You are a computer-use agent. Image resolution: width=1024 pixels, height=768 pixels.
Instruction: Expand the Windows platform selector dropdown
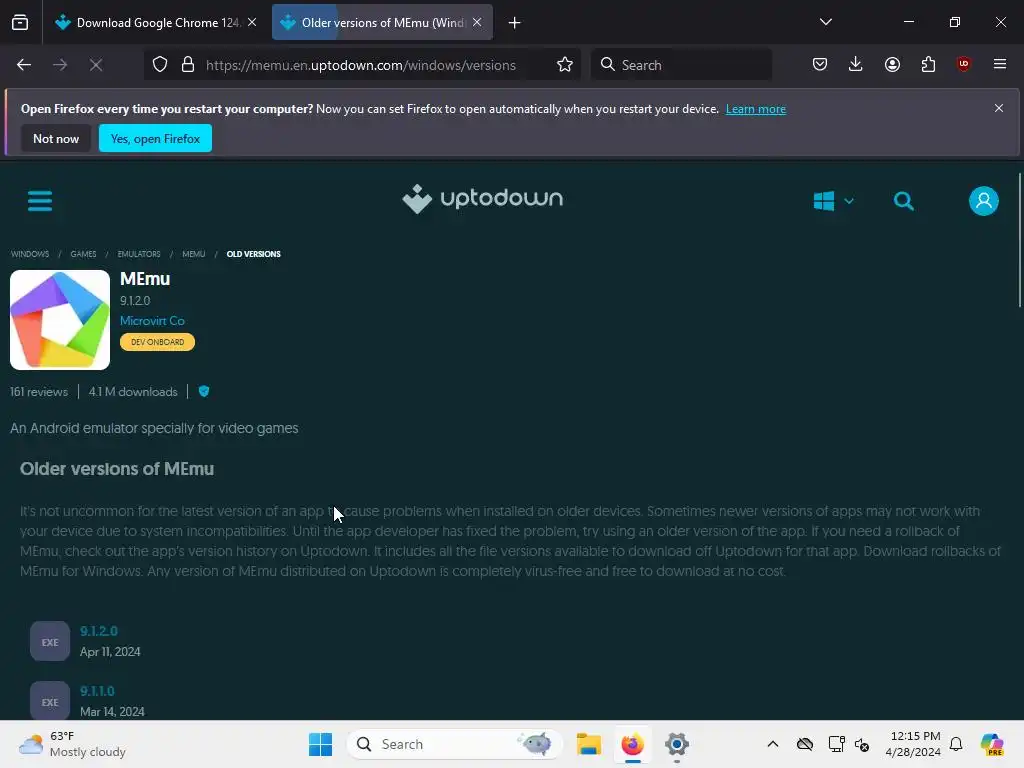pos(833,201)
